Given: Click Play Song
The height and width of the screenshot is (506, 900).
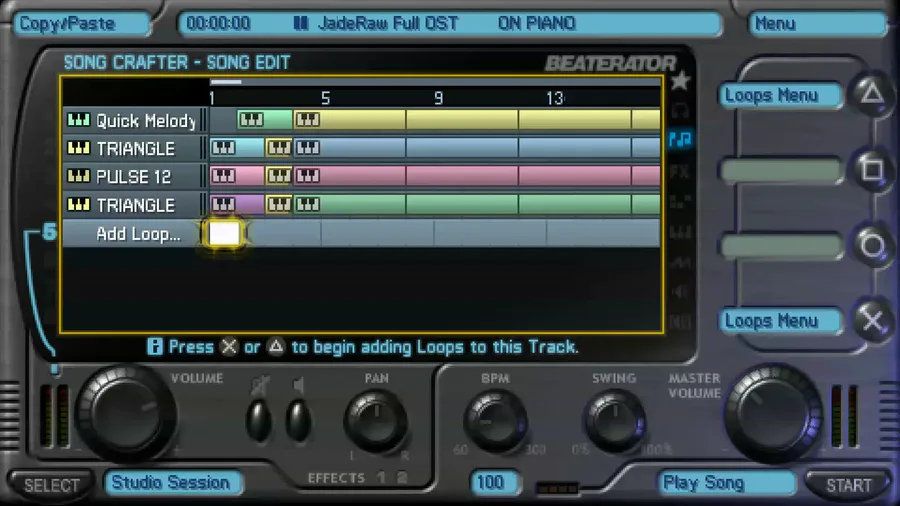Looking at the screenshot, I should (727, 482).
